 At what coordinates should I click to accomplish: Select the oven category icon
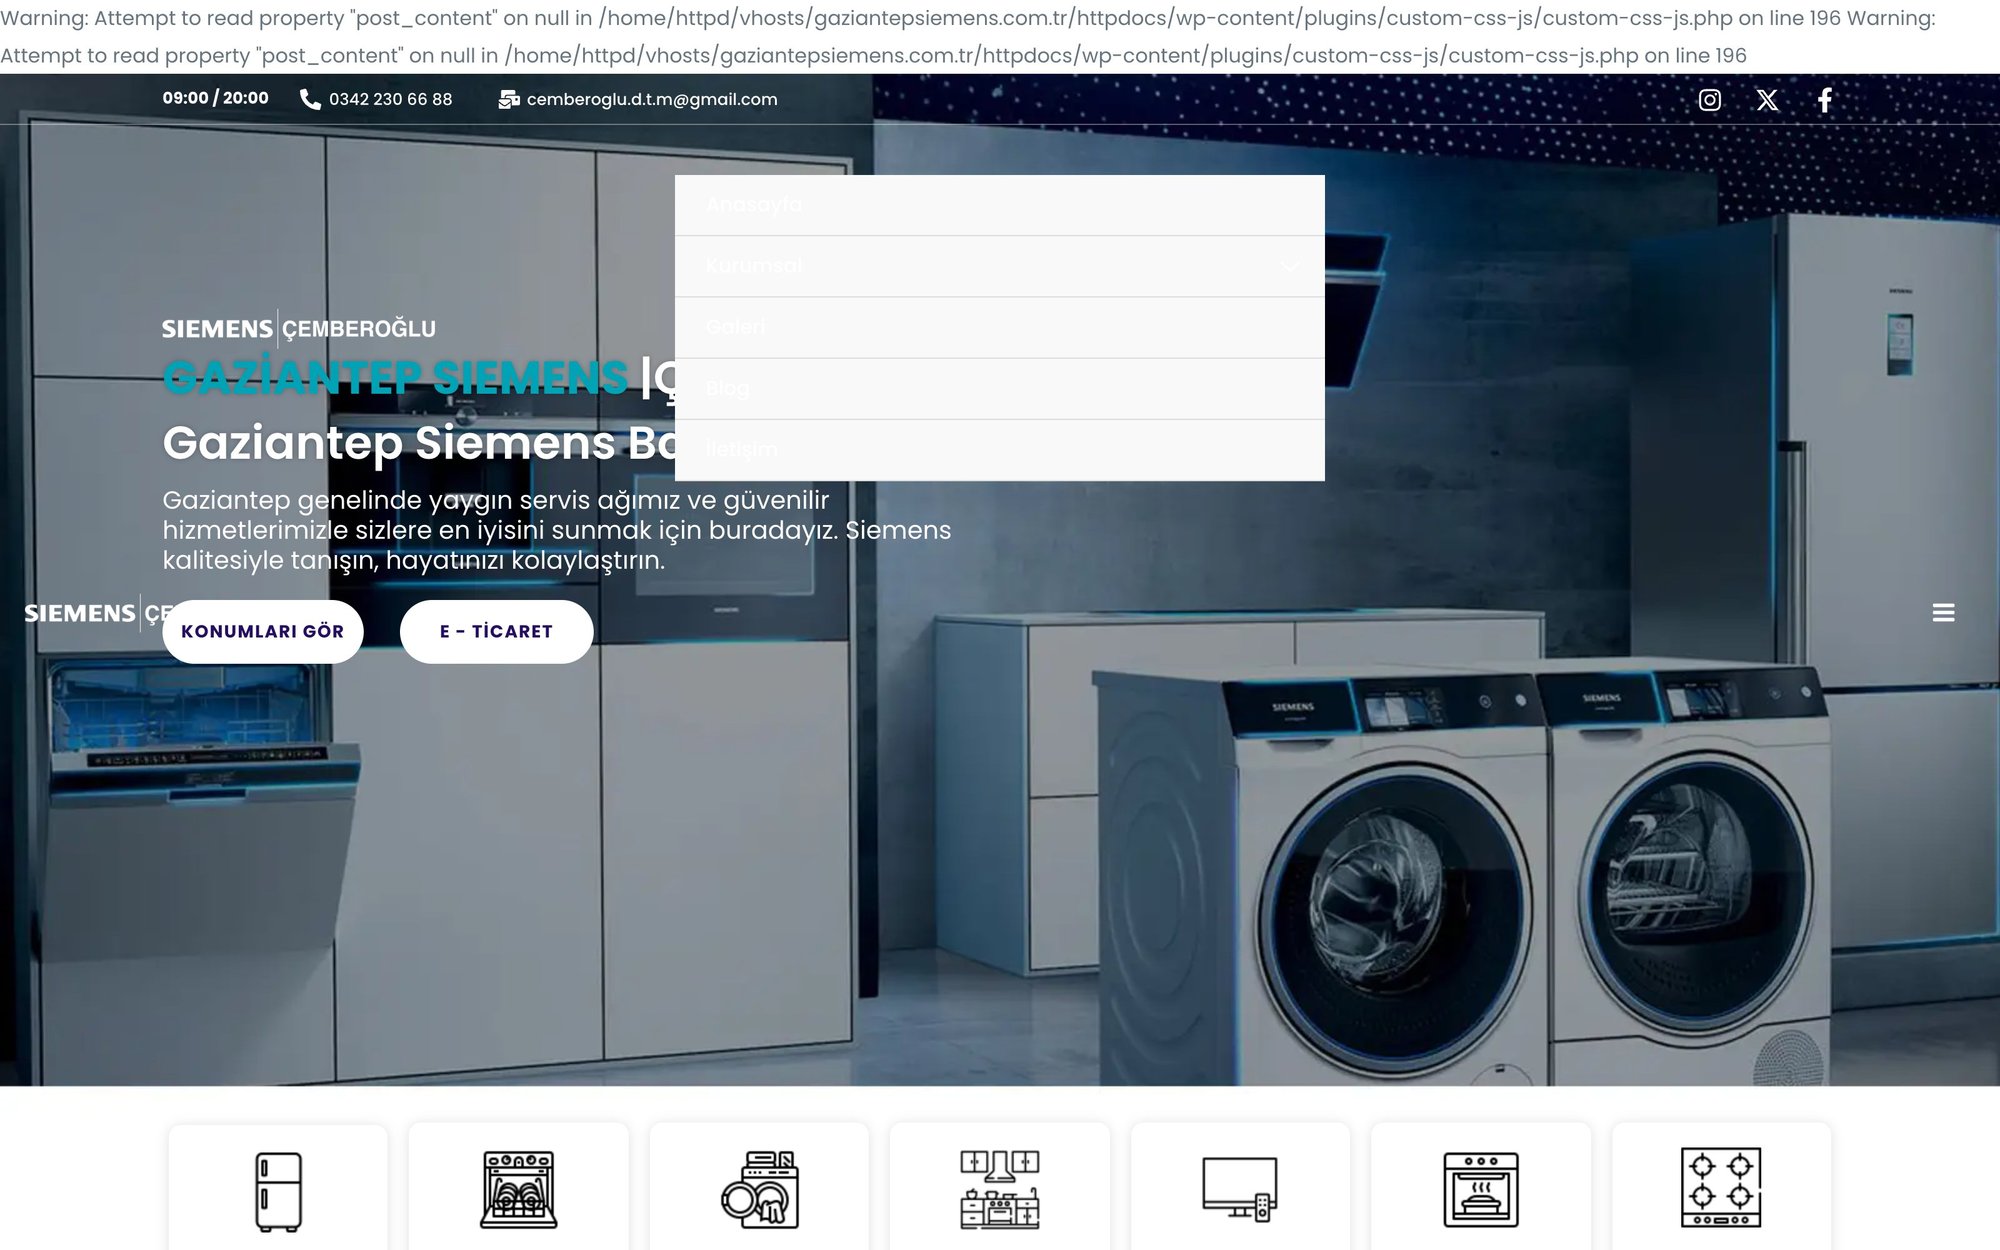coord(1481,1190)
